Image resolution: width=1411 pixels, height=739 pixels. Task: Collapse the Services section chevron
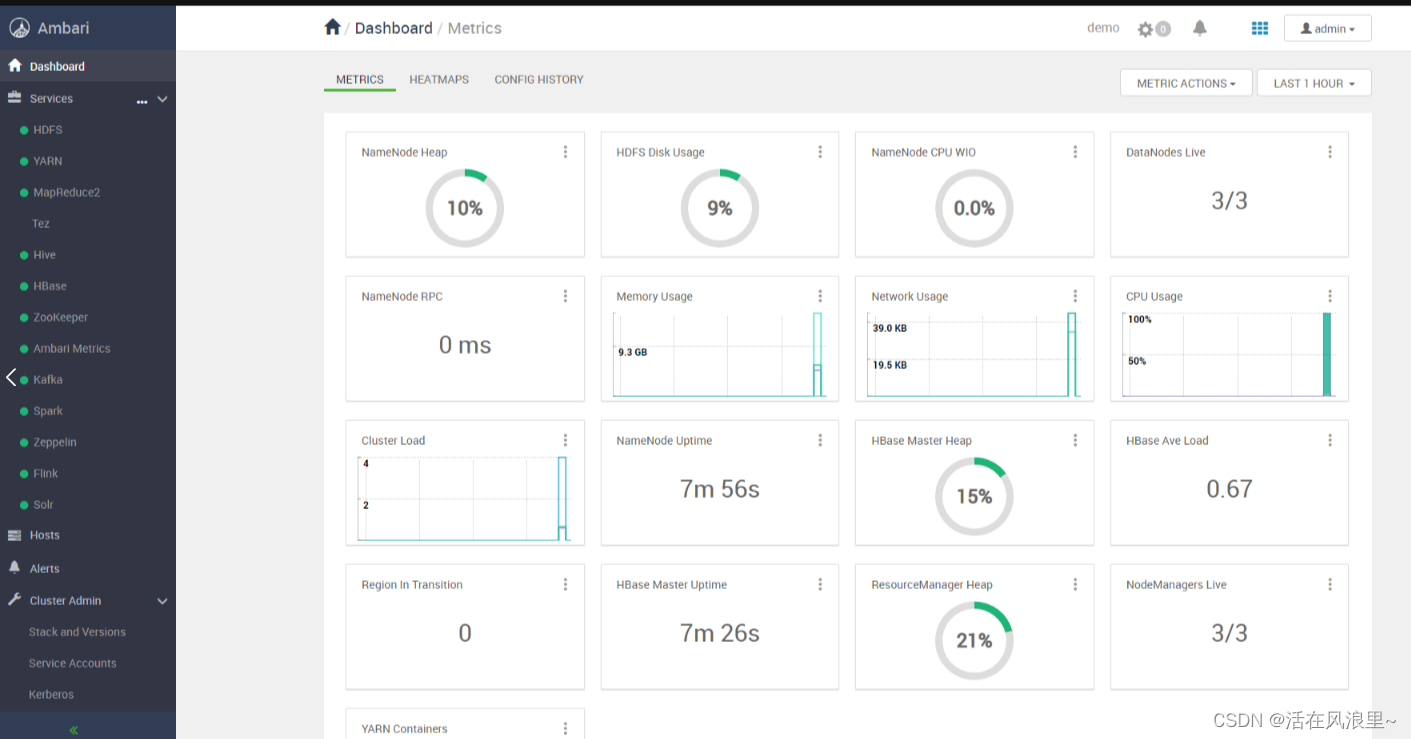click(x=162, y=99)
